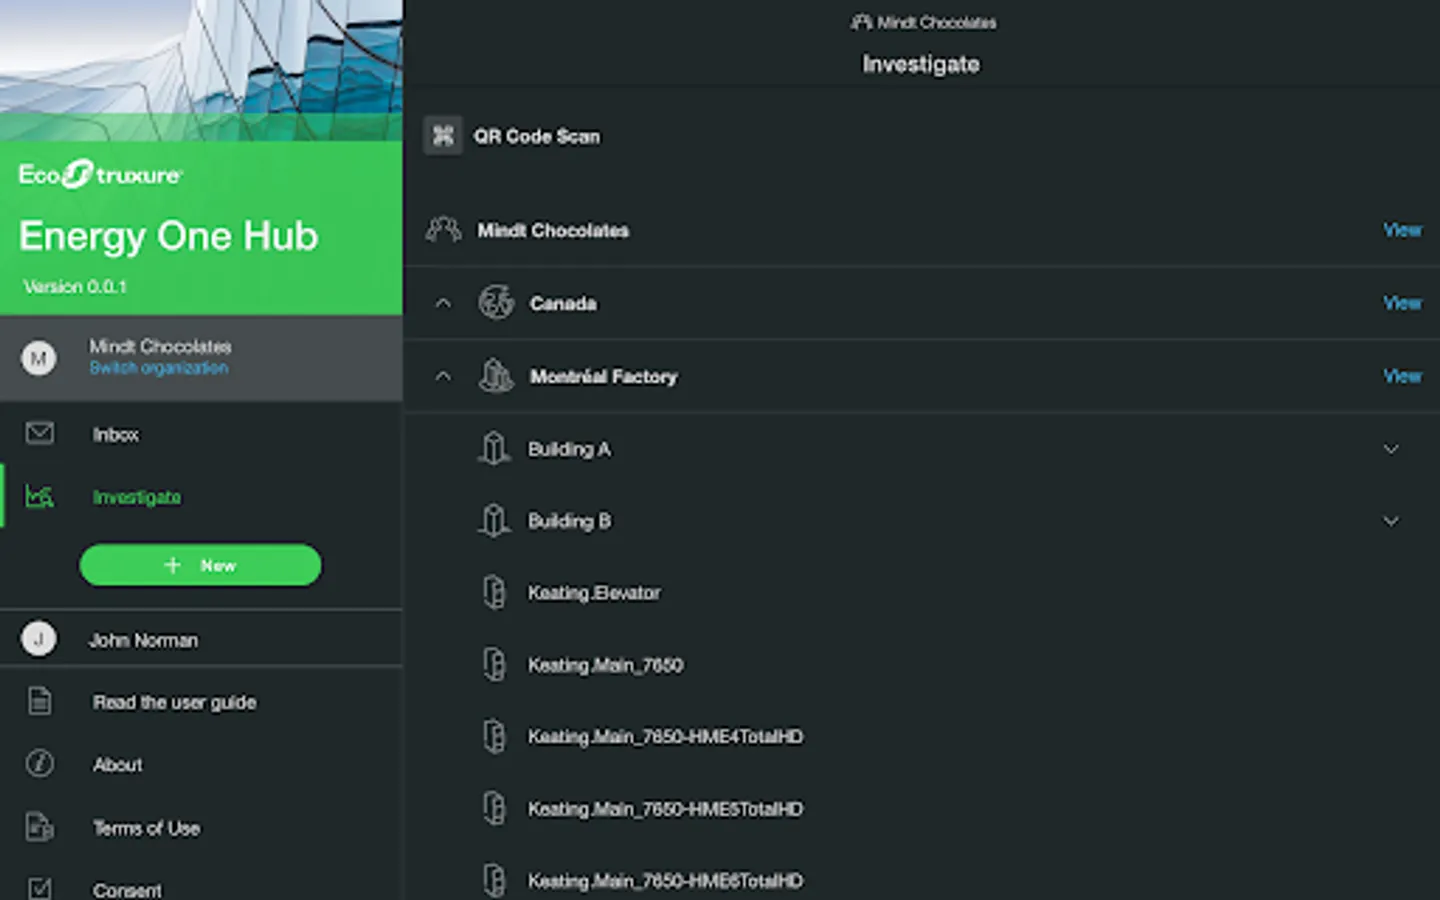Collapse the Canada node
The width and height of the screenshot is (1440, 900).
click(443, 303)
